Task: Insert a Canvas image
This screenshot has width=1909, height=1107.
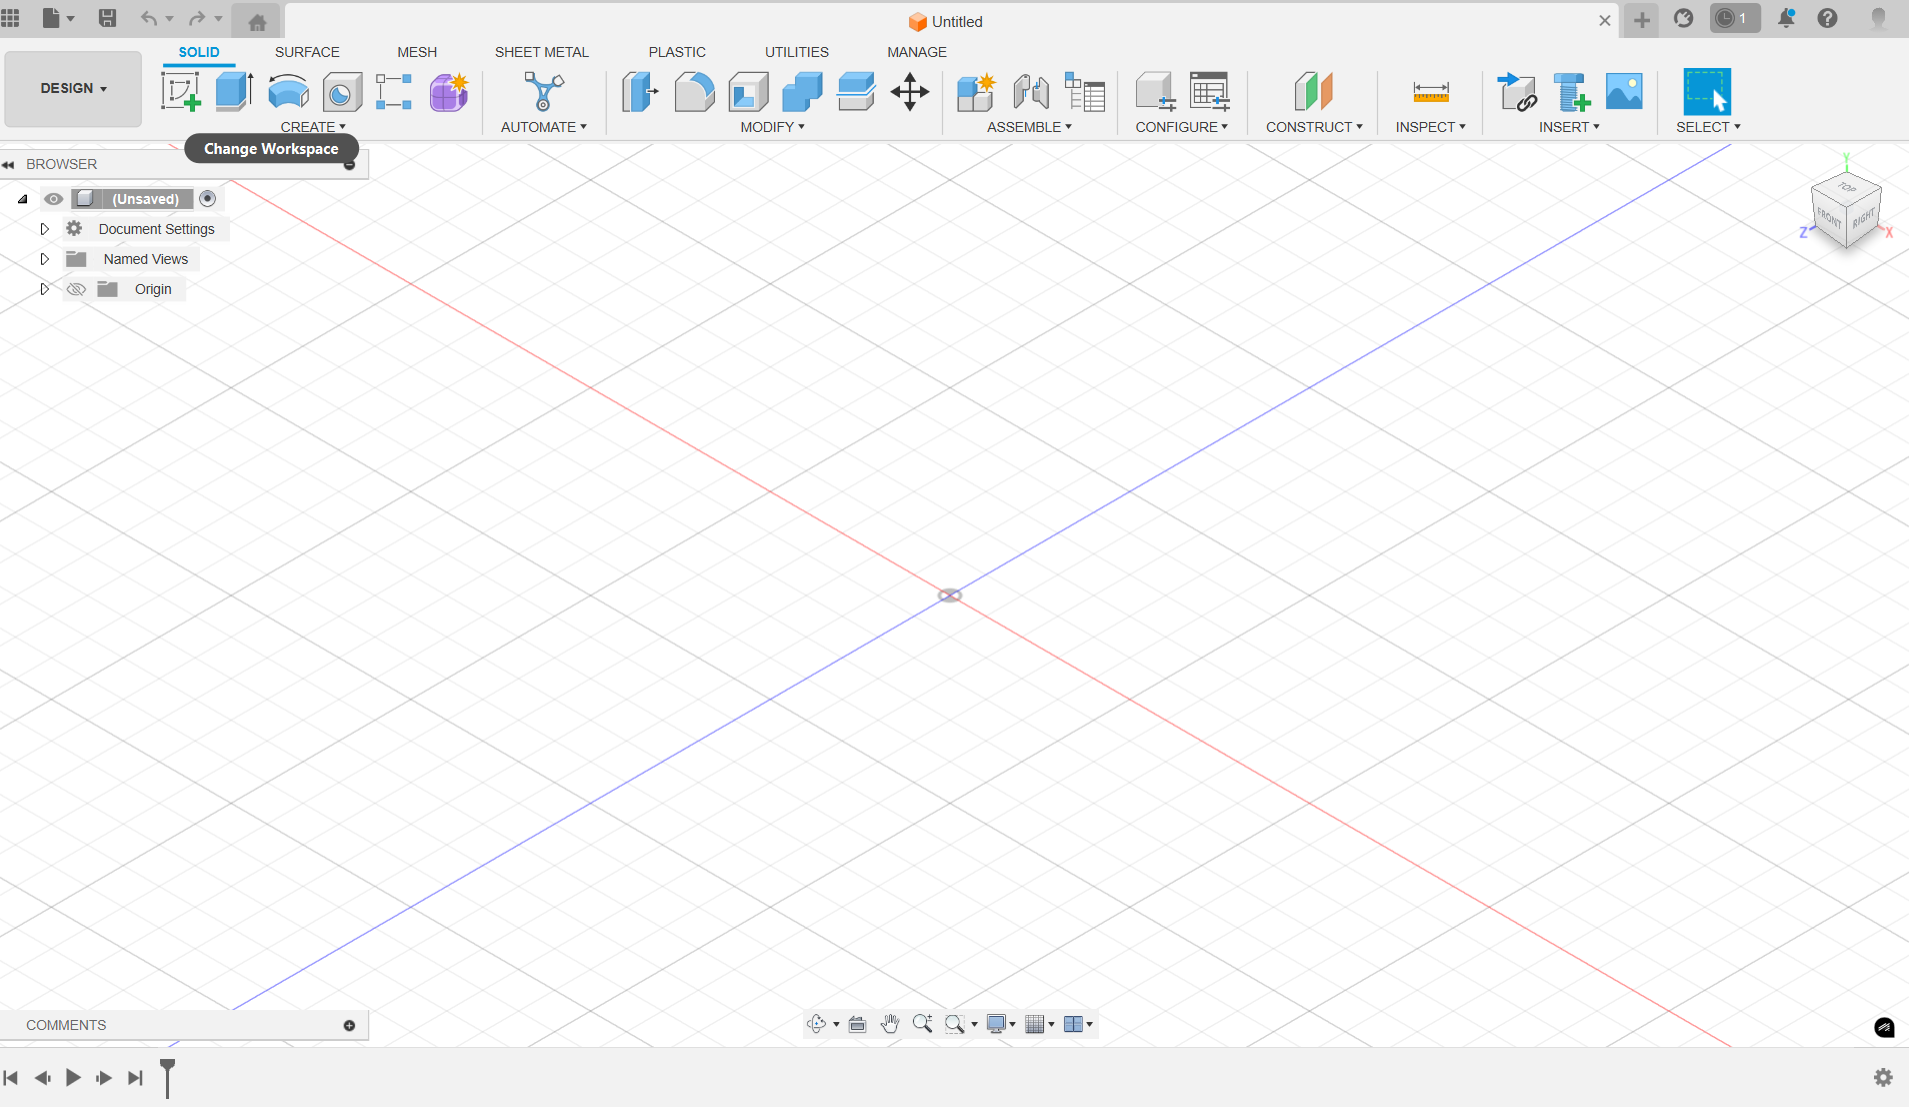Action: click(x=1622, y=91)
